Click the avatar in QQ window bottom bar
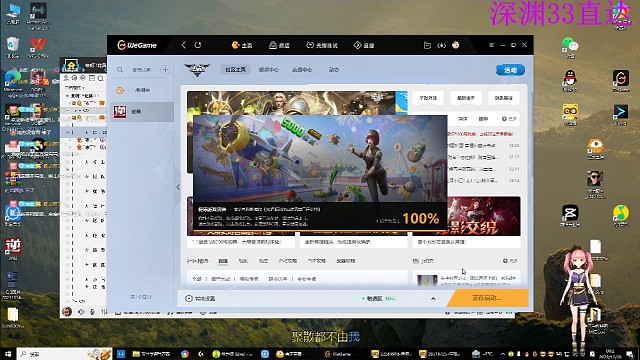640x360 pixels. pos(67,312)
